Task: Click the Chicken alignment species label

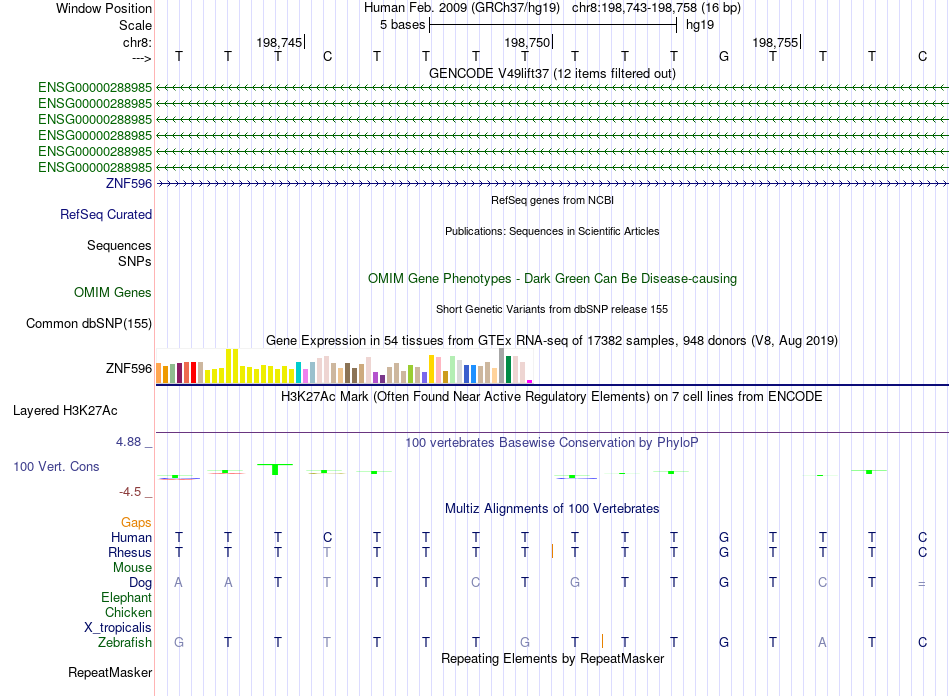Action: (x=128, y=612)
